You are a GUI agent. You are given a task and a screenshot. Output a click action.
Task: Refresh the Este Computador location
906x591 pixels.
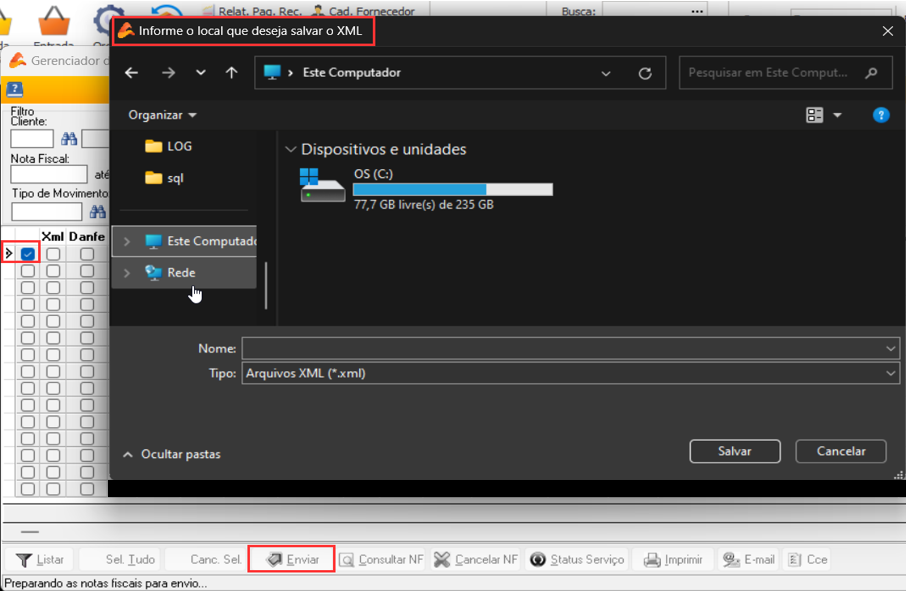pos(645,73)
